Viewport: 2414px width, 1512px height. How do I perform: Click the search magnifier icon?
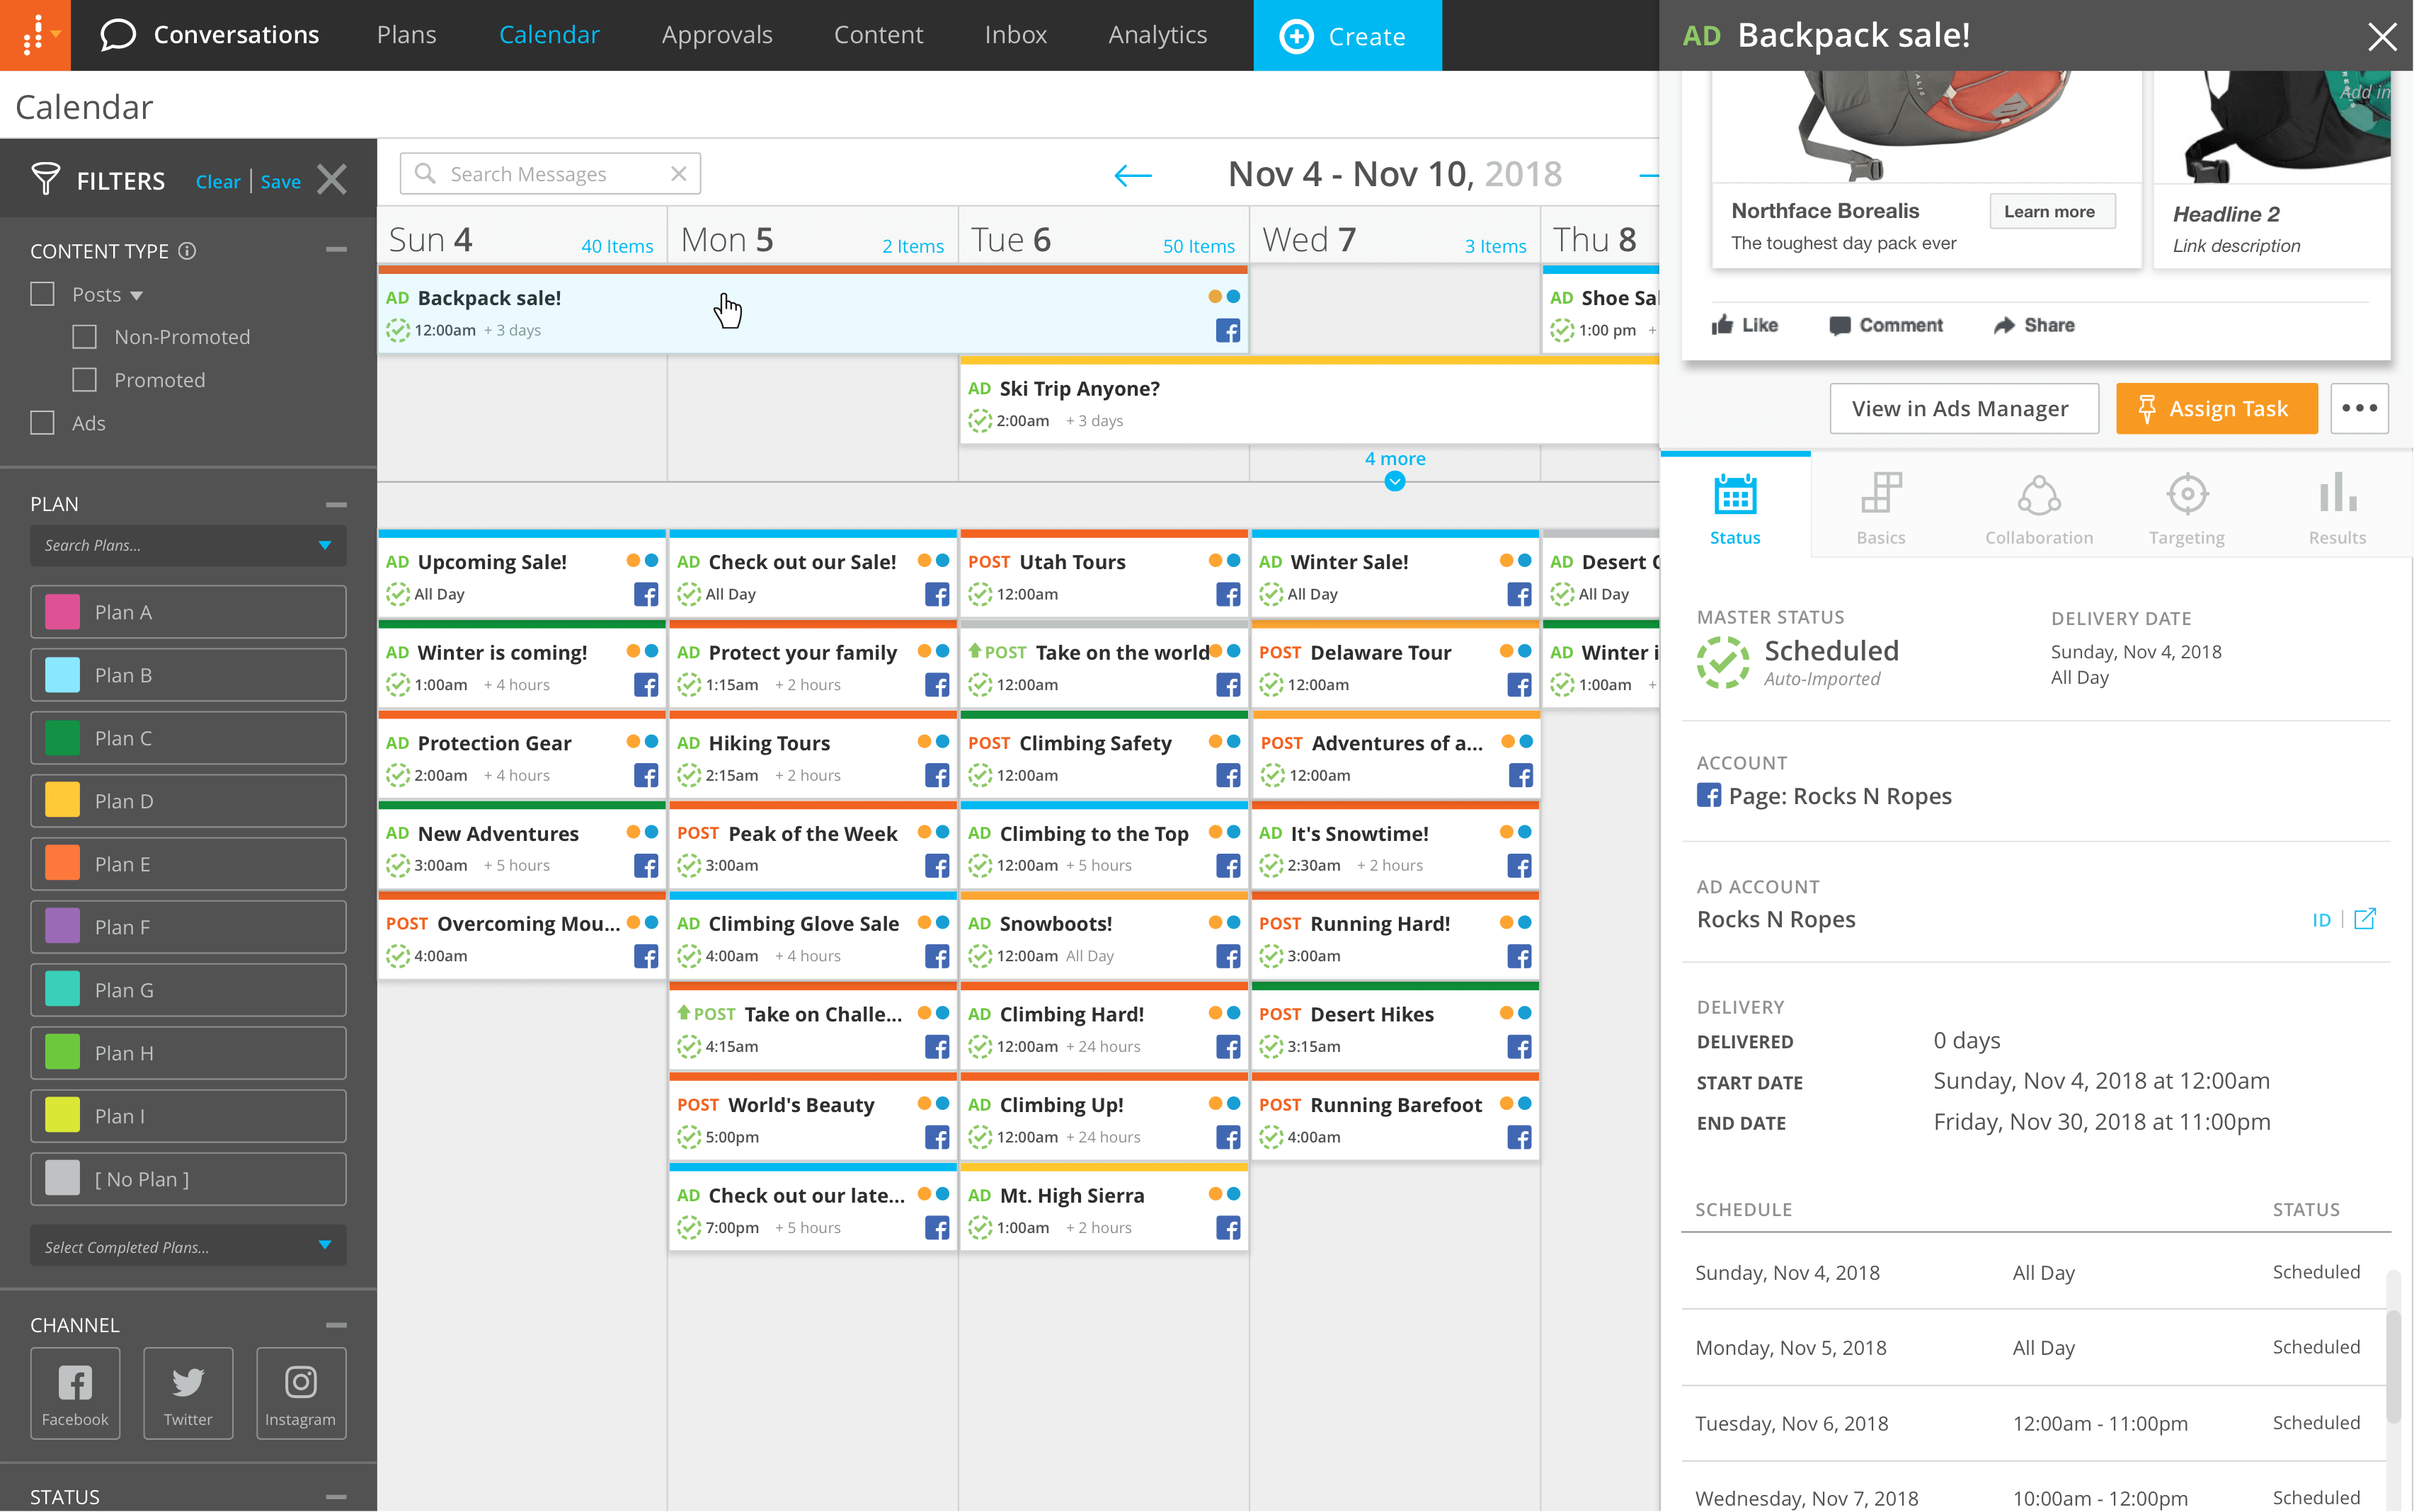click(x=425, y=174)
